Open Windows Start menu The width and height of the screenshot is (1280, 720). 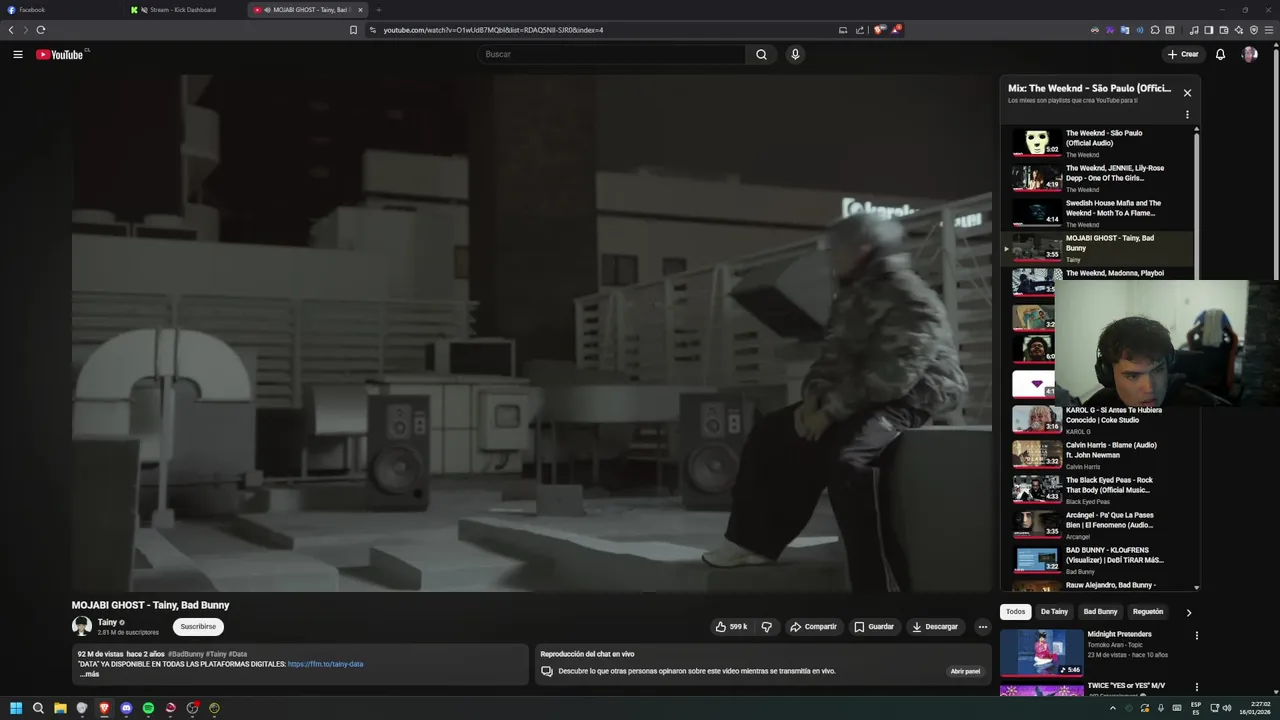tap(16, 708)
